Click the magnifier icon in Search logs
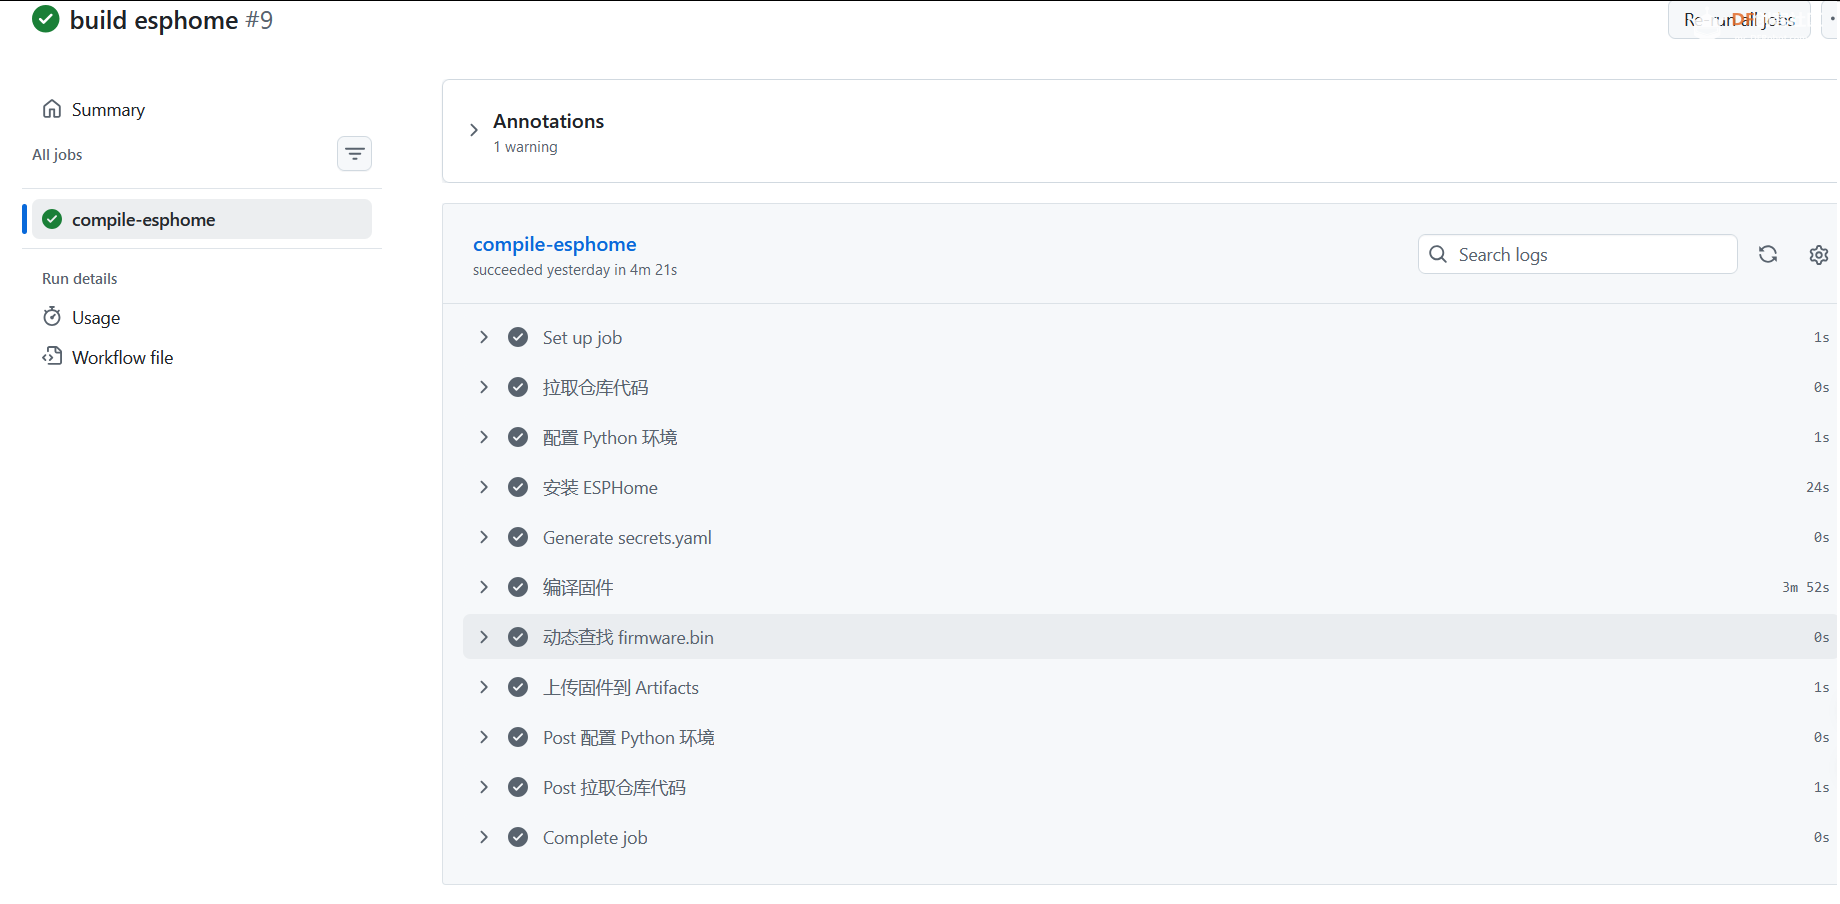The image size is (1840, 904). [1438, 254]
